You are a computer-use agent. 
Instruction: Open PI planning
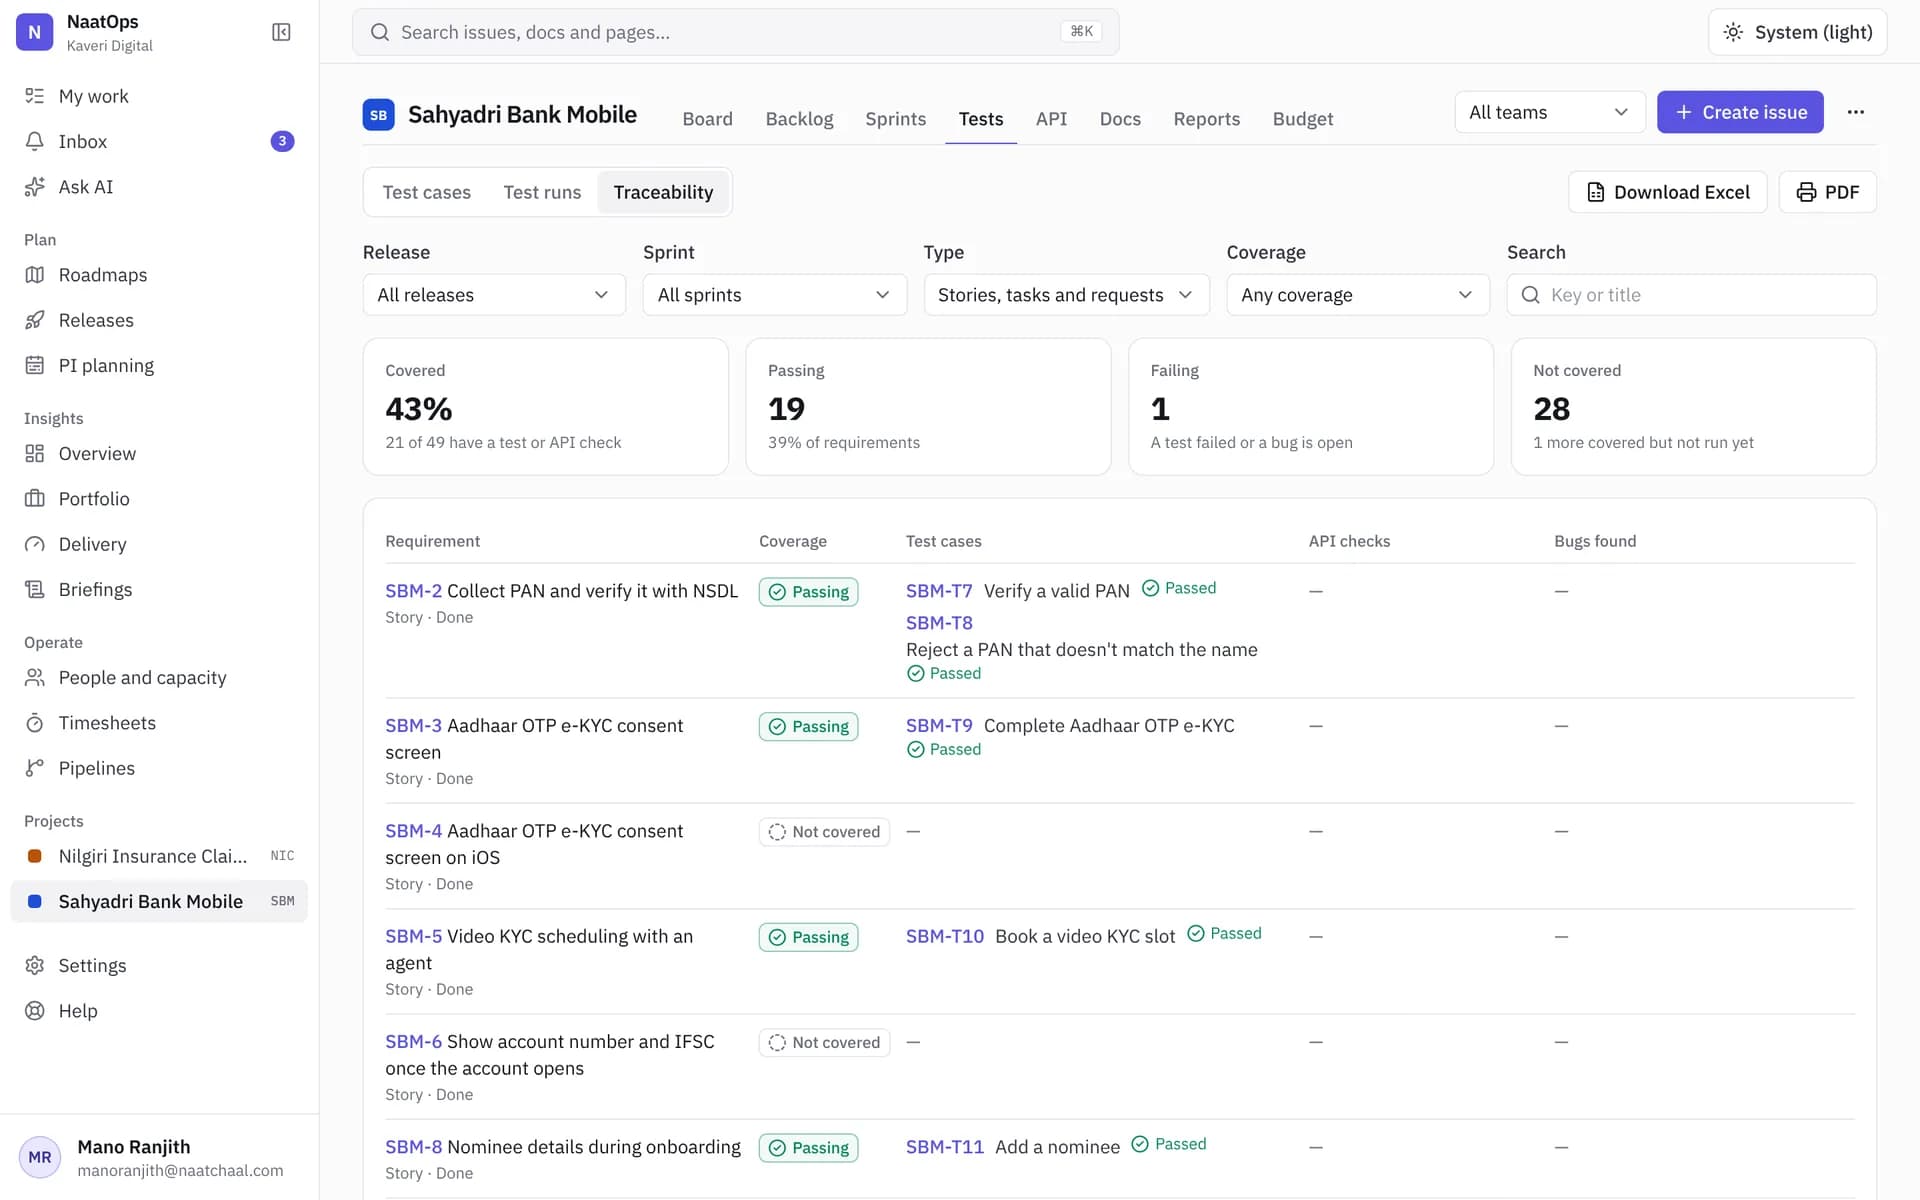click(159, 365)
